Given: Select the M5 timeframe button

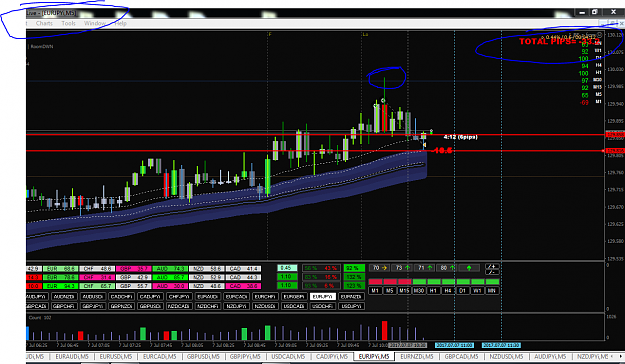Looking at the screenshot, I should click(x=389, y=291).
